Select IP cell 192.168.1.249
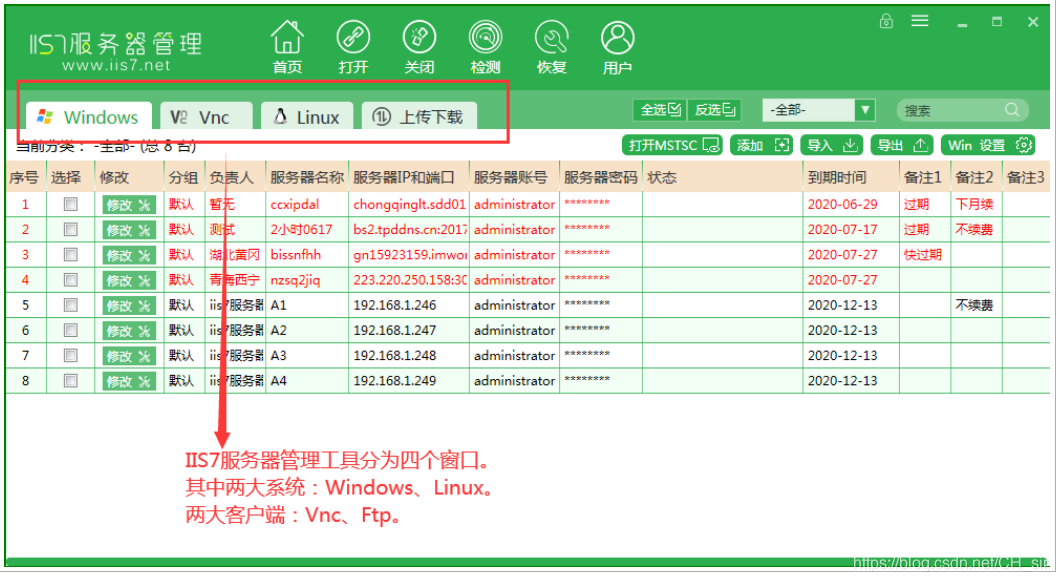Screen dimensions: 1059x582 (408, 381)
